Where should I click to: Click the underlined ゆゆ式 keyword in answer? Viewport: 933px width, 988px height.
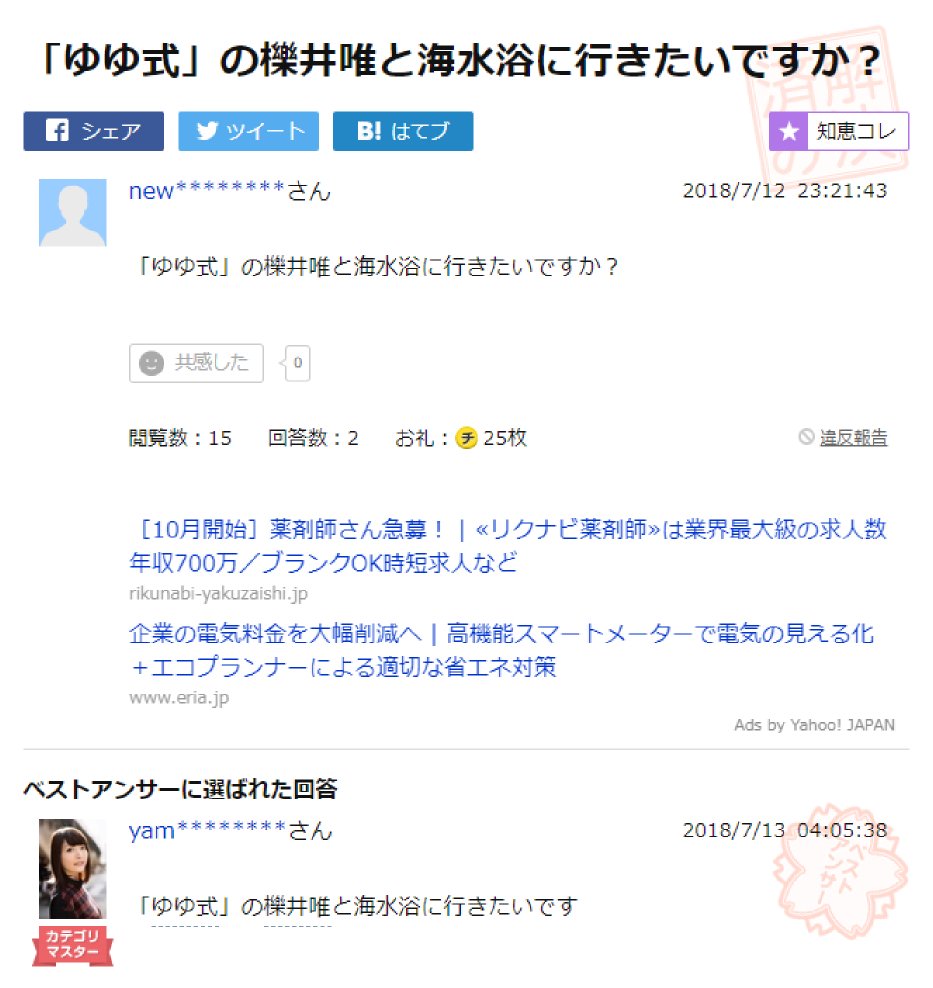(185, 907)
